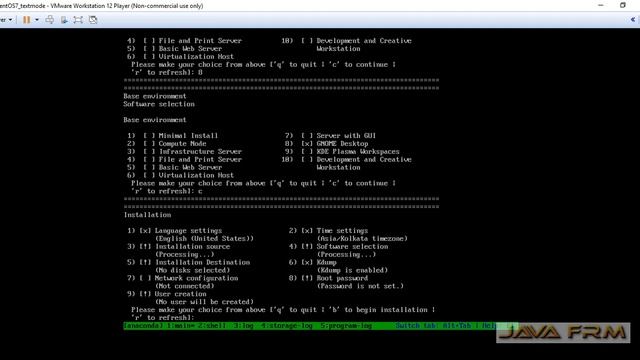Enter full screen mode
The image size is (640, 360).
pos(78,20)
